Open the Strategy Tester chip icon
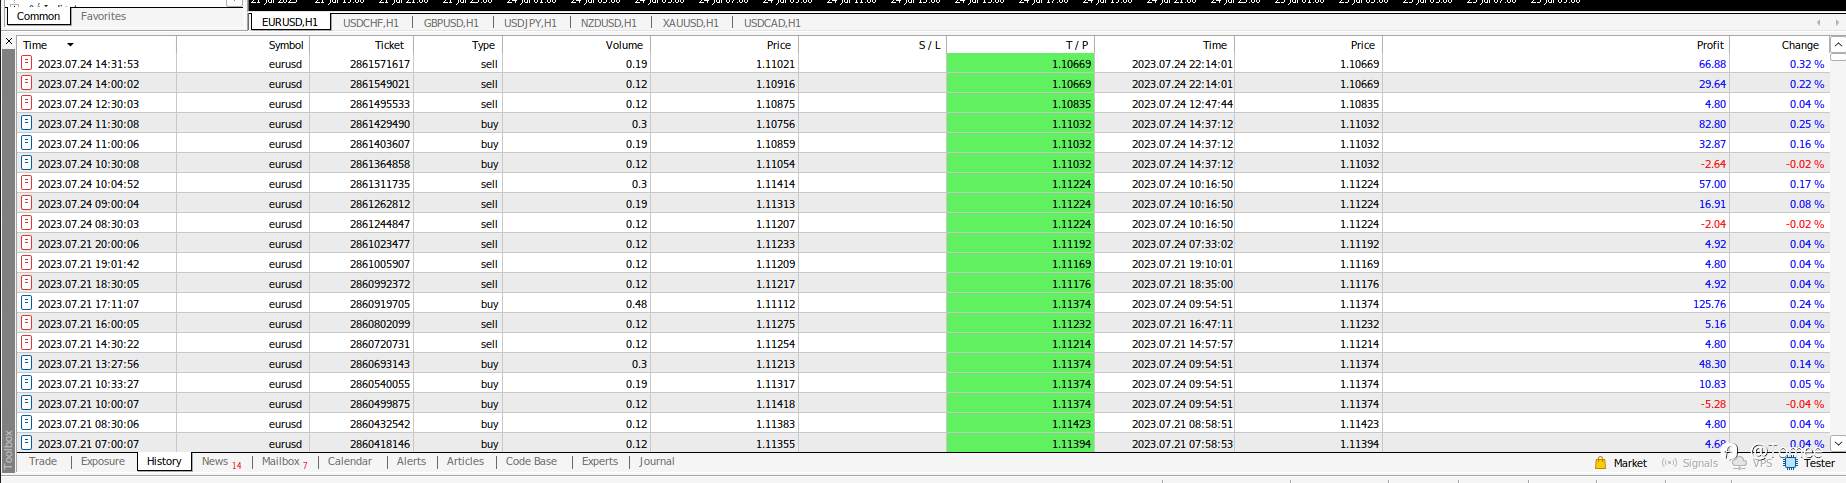The width and height of the screenshot is (1846, 483). click(1792, 463)
